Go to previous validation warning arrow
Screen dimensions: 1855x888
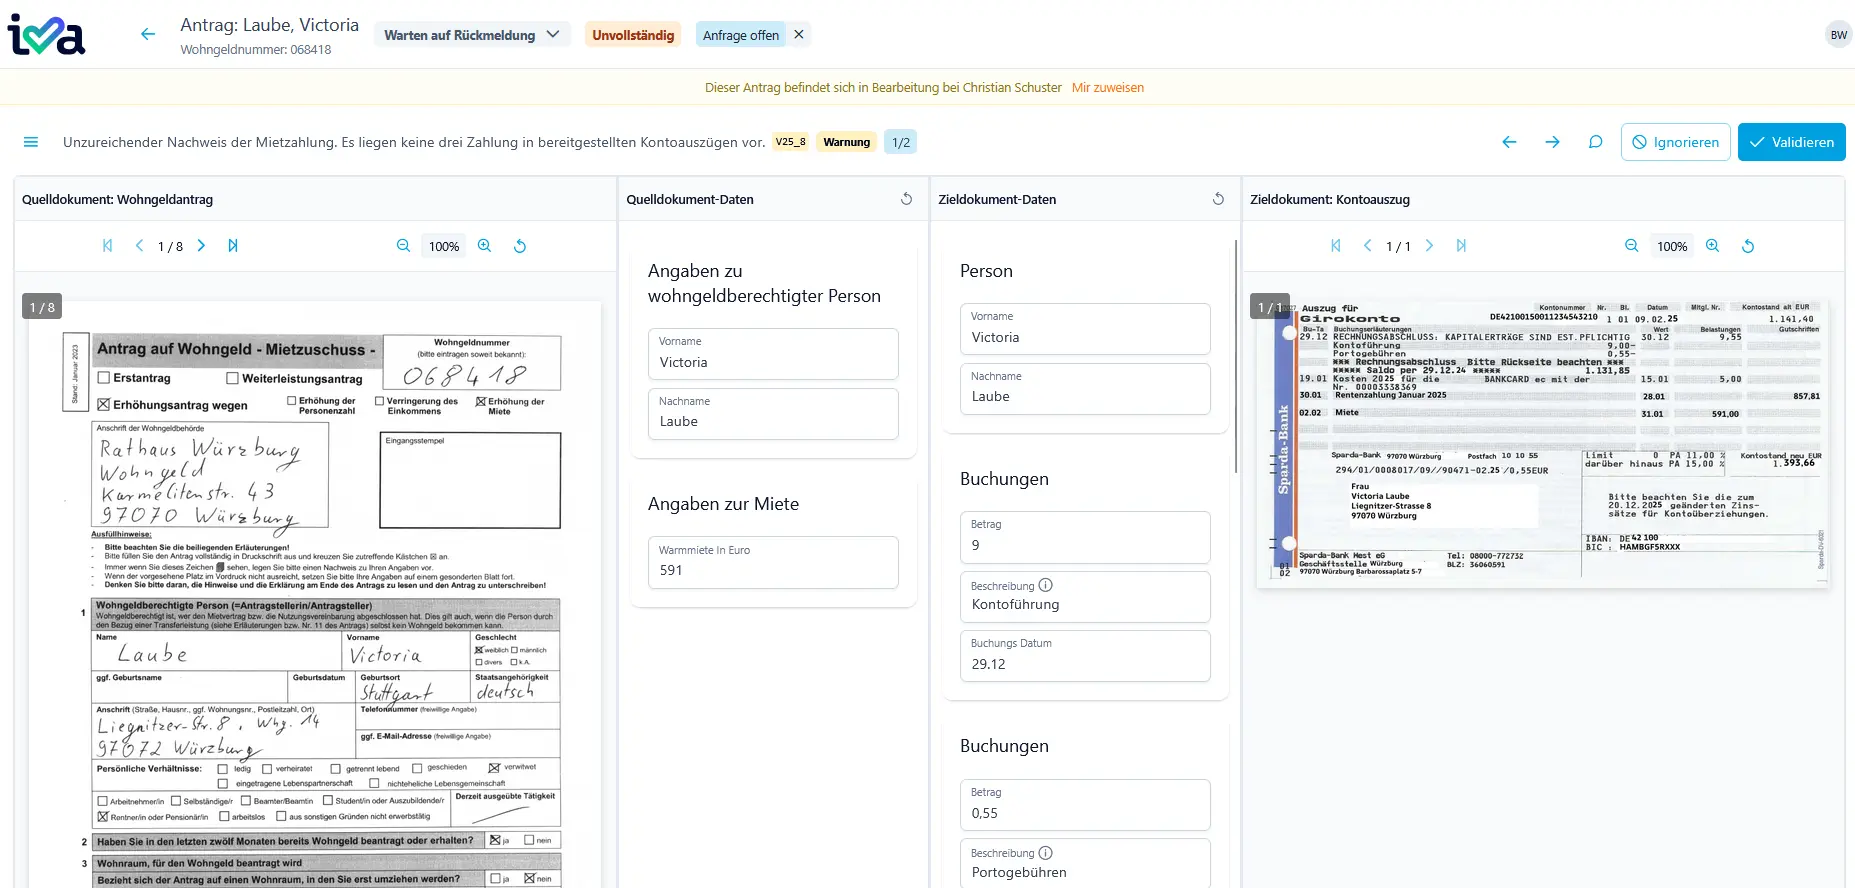pyautogui.click(x=1509, y=142)
